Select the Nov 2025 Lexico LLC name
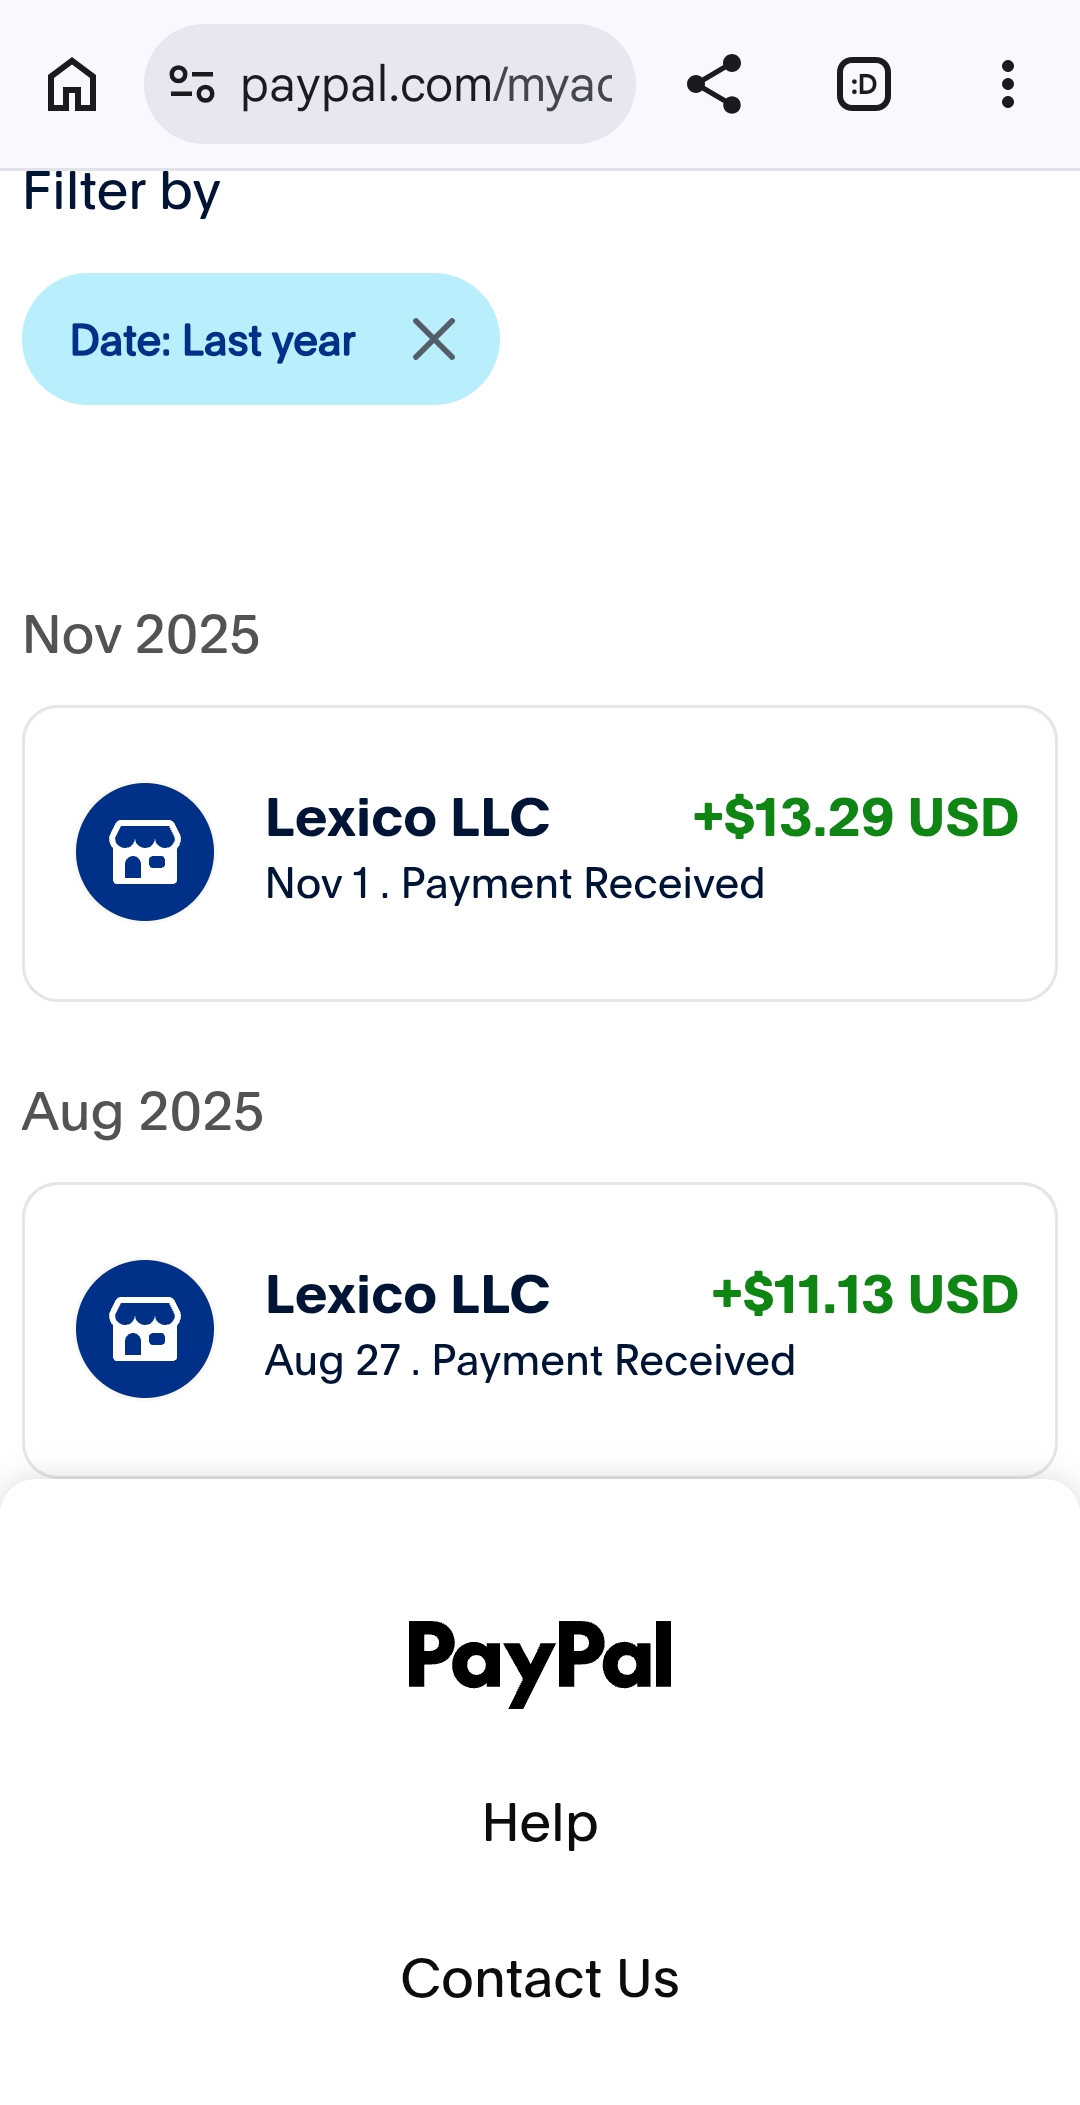This screenshot has width=1080, height=2105. tap(408, 818)
